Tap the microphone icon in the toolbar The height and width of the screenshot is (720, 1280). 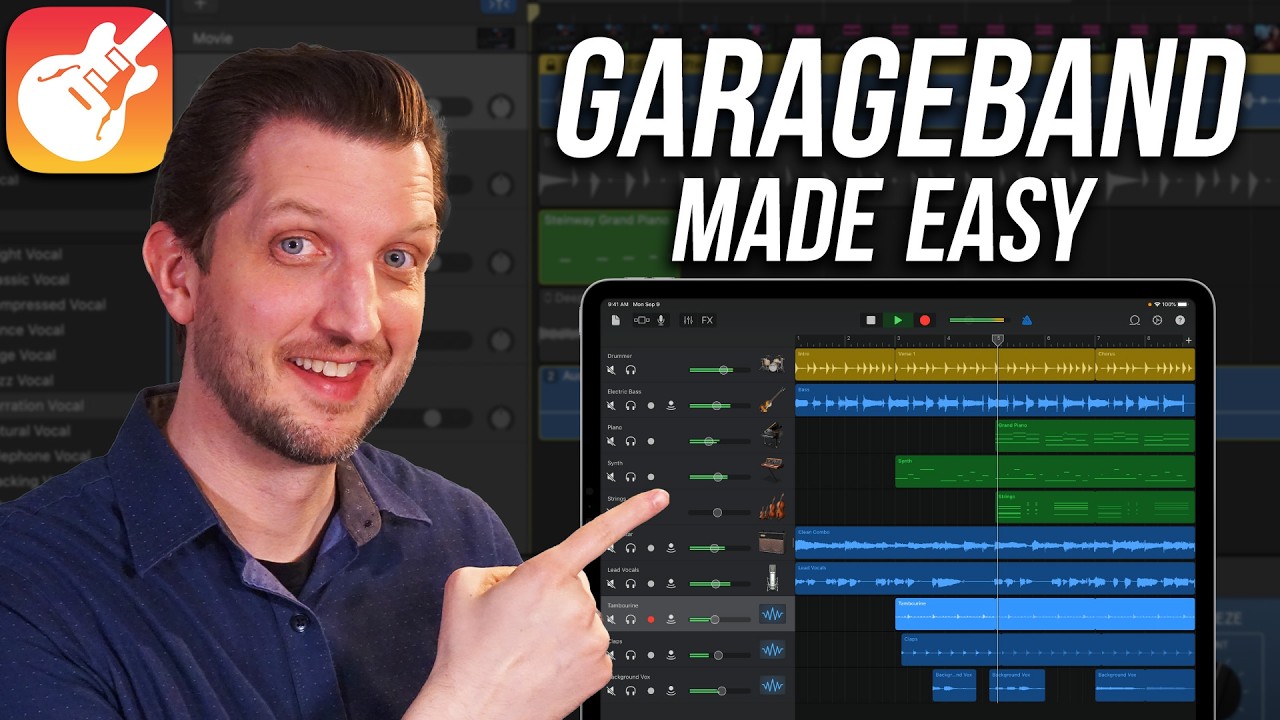tap(661, 321)
